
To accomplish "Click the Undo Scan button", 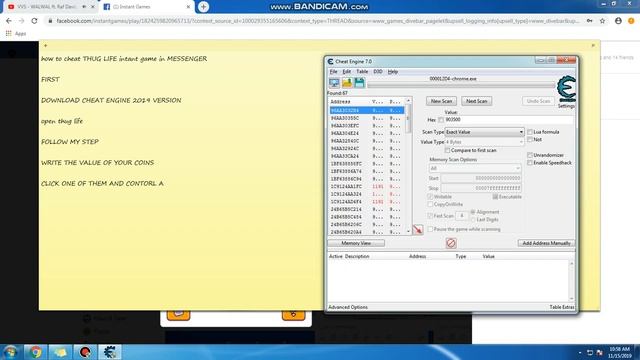I will (538, 101).
